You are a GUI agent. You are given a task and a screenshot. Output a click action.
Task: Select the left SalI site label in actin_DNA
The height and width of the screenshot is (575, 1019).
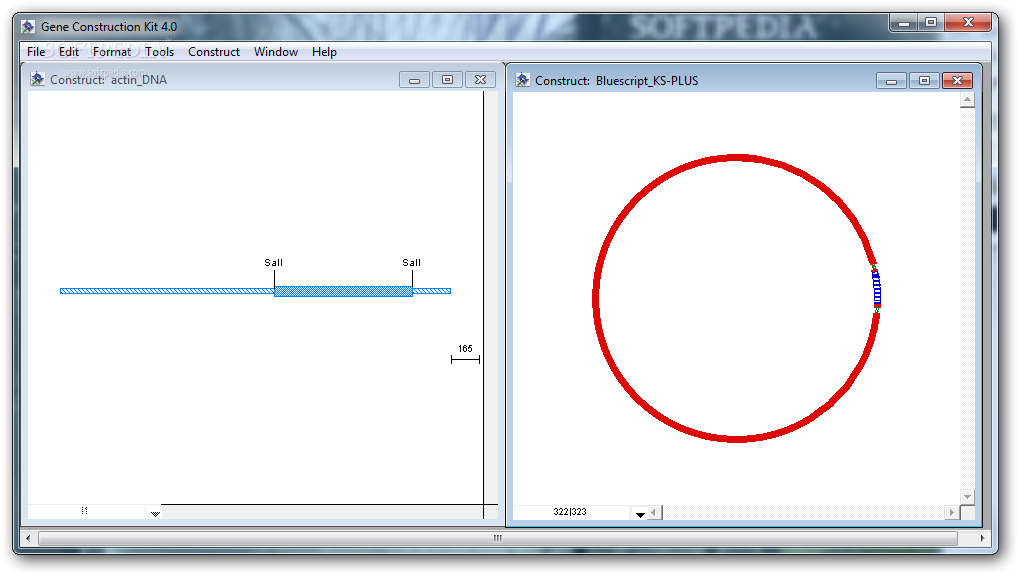274,262
